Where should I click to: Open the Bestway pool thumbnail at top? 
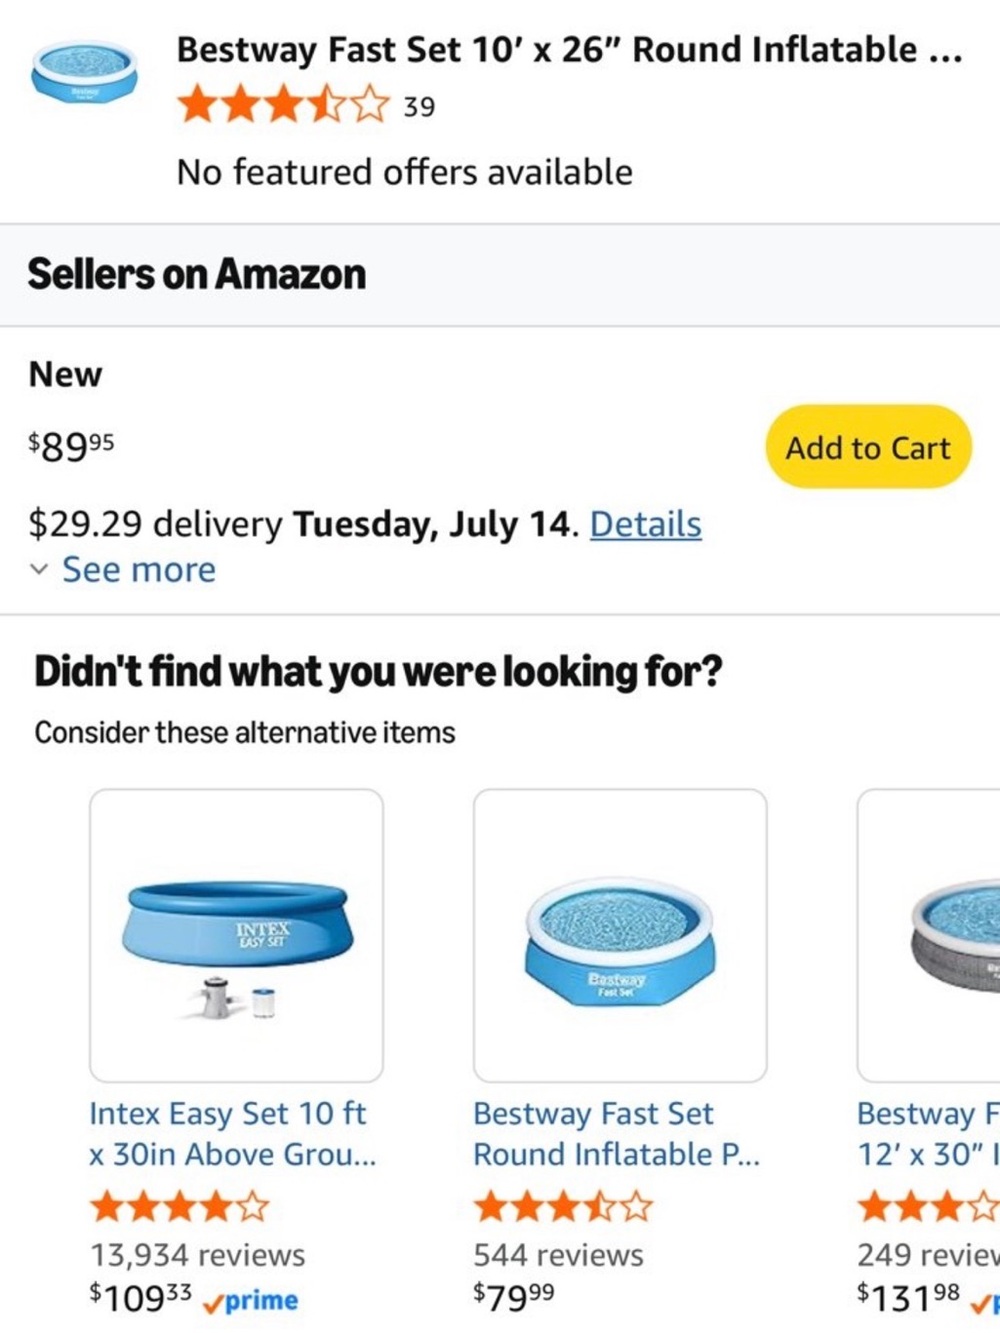click(x=85, y=71)
